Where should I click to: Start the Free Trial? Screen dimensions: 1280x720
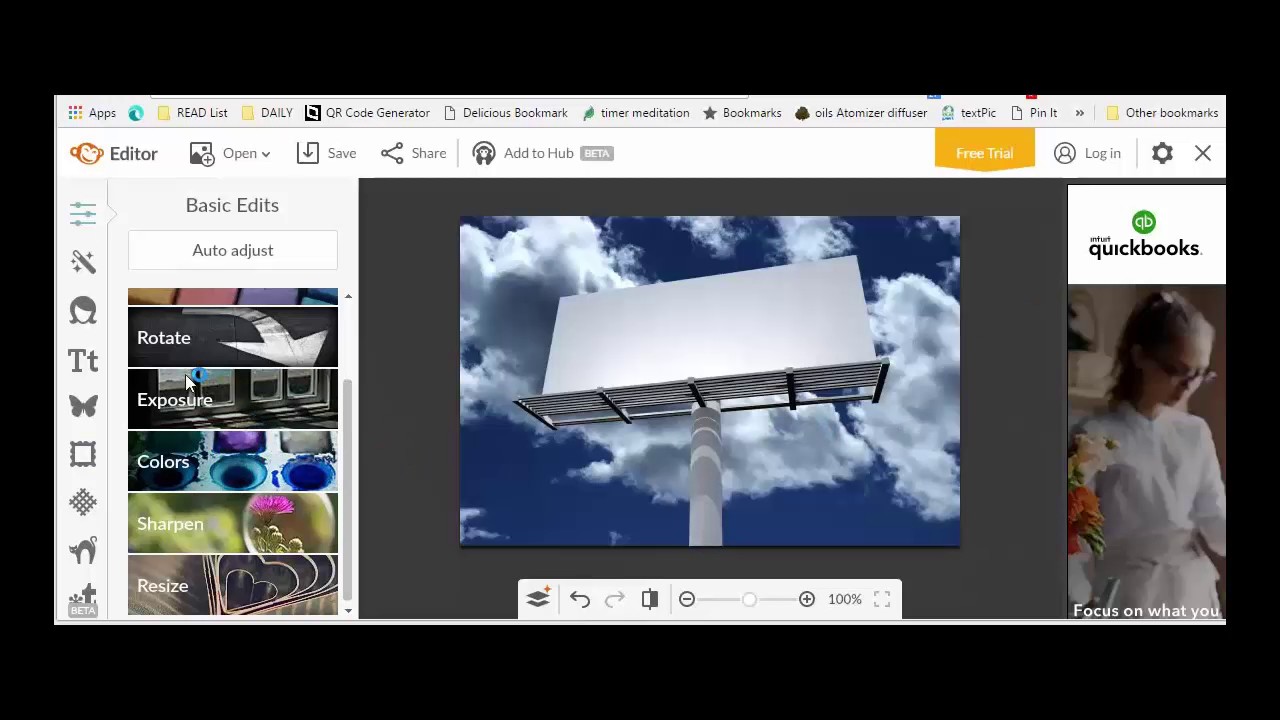pyautogui.click(x=984, y=152)
